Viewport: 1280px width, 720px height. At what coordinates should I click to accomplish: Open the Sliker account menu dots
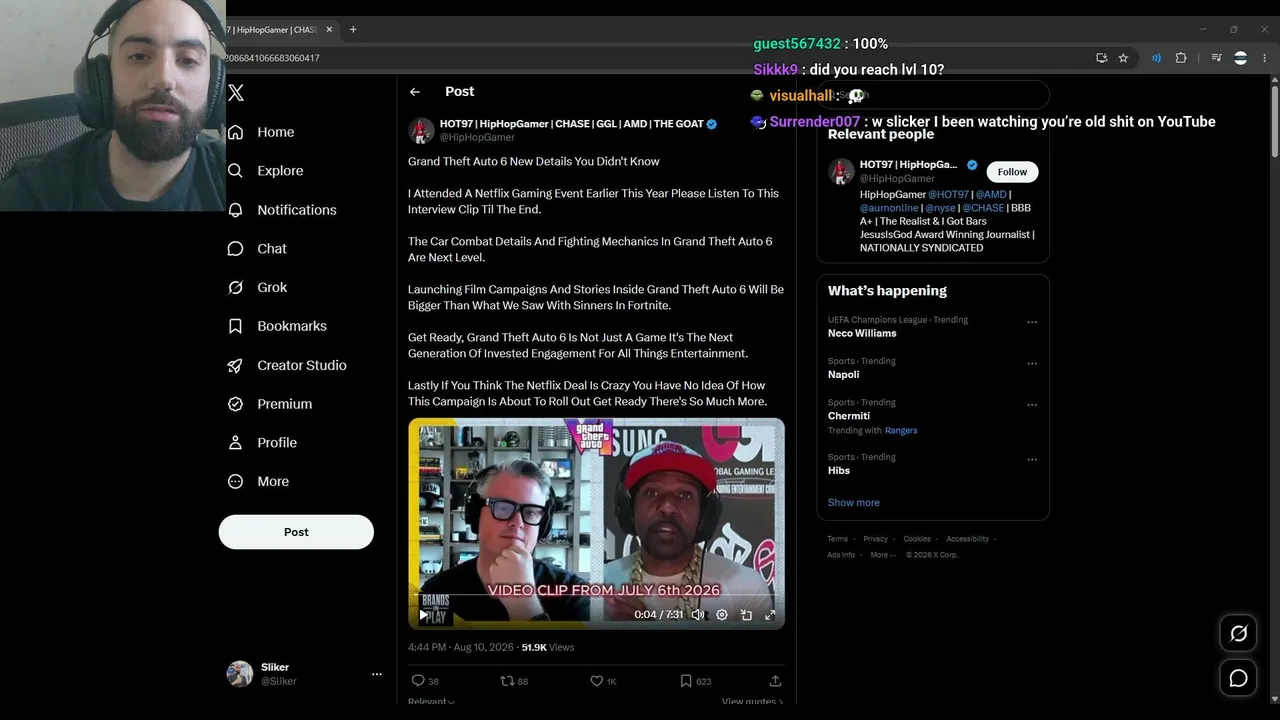point(377,674)
